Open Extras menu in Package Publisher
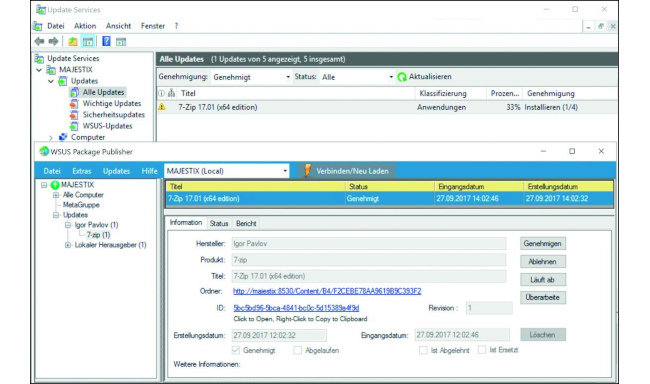 (82, 171)
